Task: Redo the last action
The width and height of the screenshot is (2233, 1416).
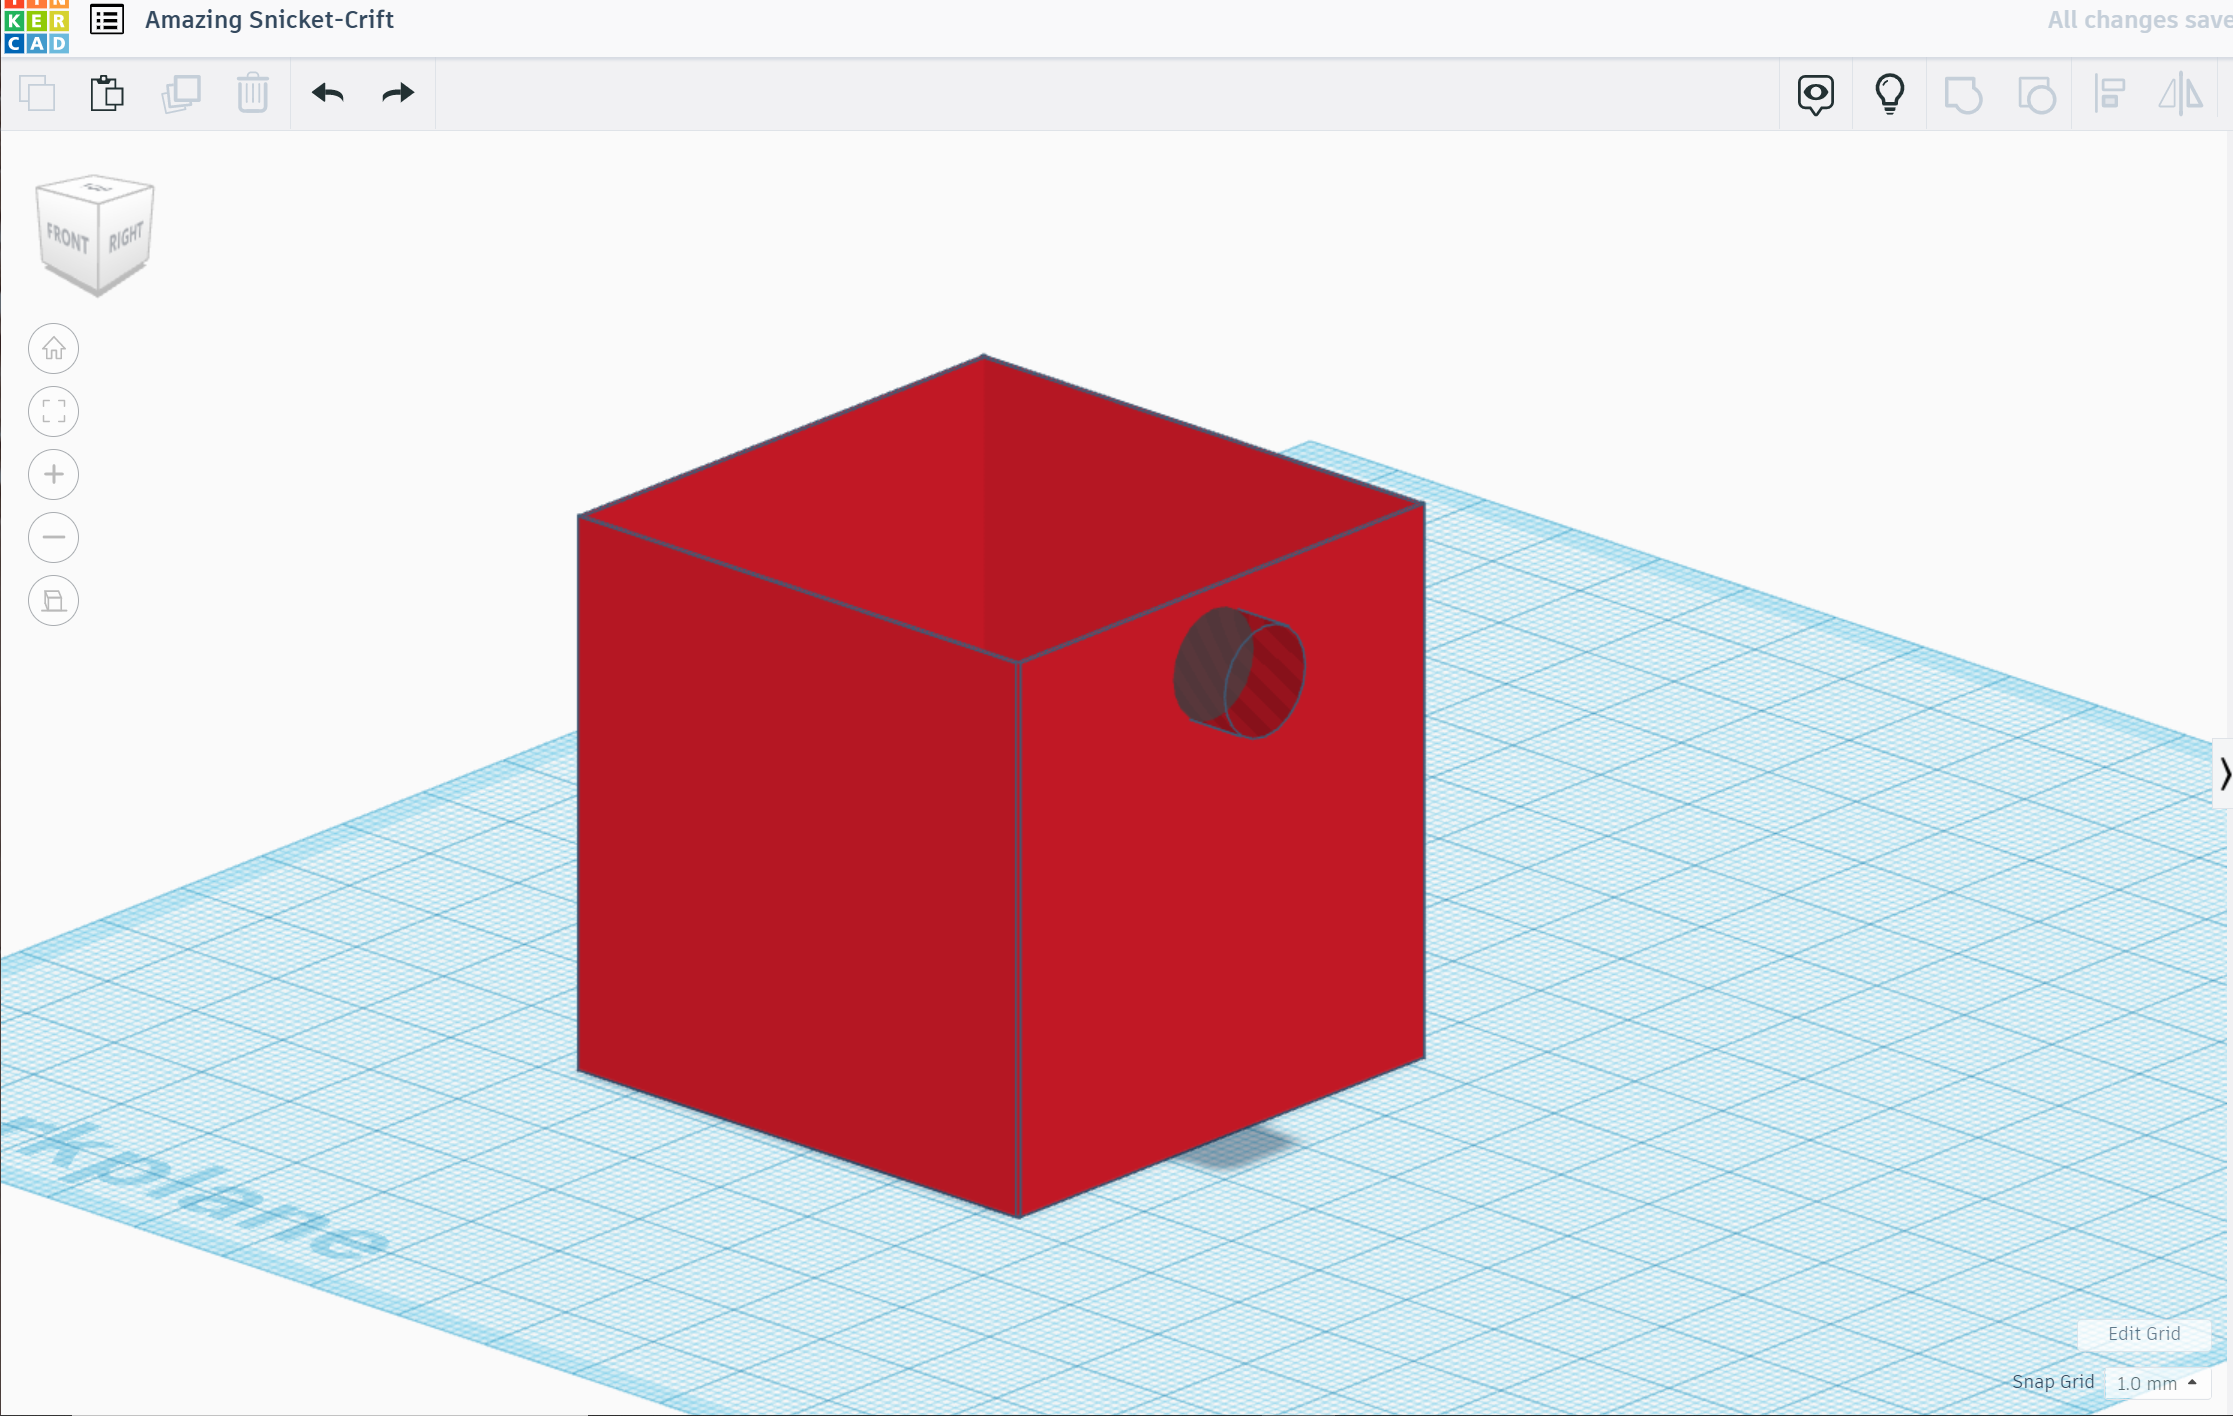Action: (x=397, y=93)
